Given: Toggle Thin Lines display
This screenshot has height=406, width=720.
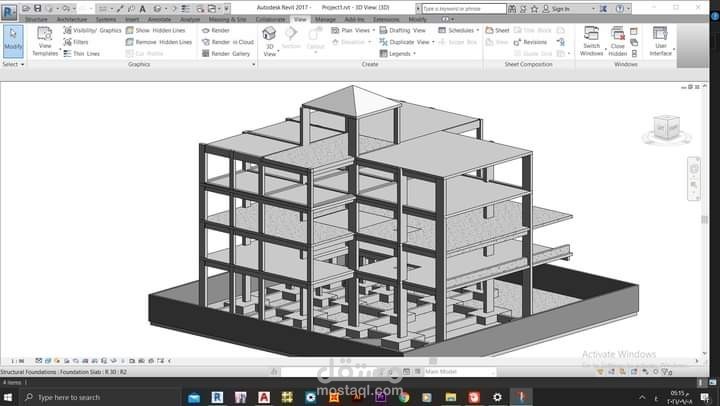Looking at the screenshot, I should [81, 54].
